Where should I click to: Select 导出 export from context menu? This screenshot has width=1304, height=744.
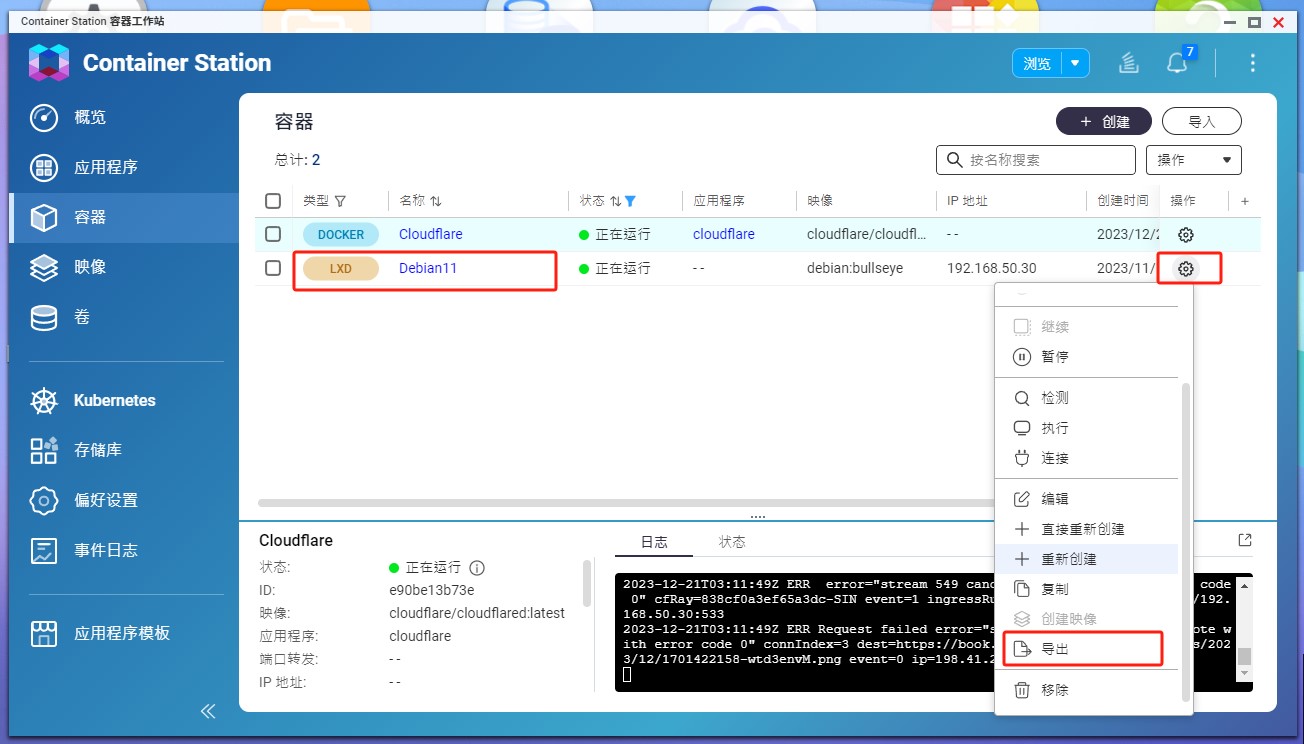tap(1055, 649)
